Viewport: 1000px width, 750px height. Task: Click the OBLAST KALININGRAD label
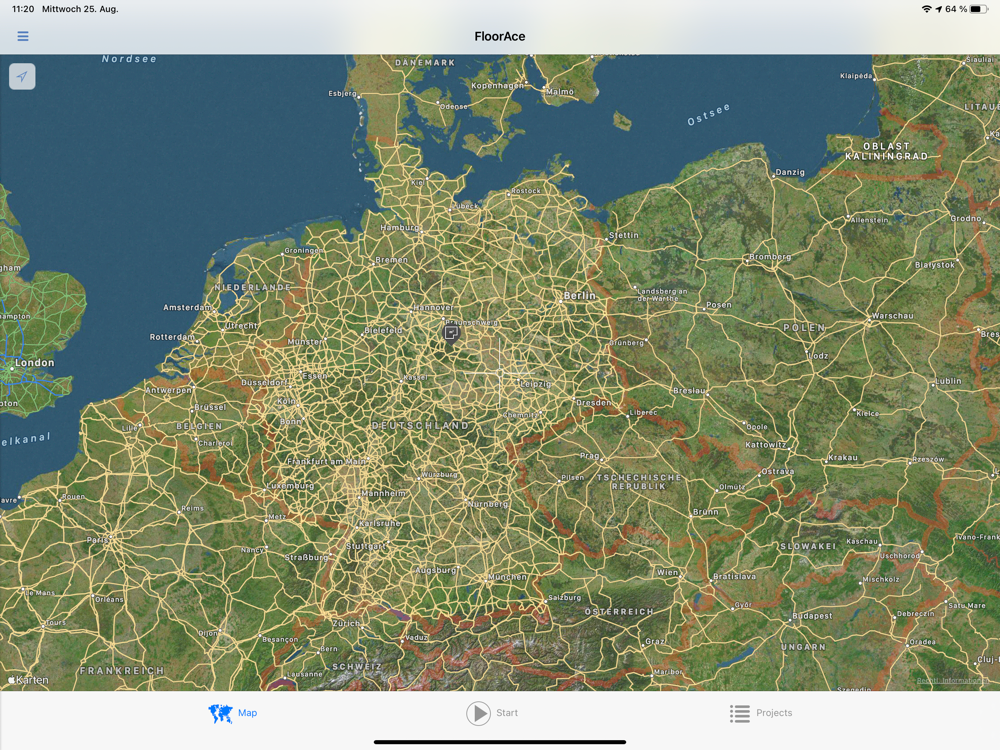(x=886, y=151)
